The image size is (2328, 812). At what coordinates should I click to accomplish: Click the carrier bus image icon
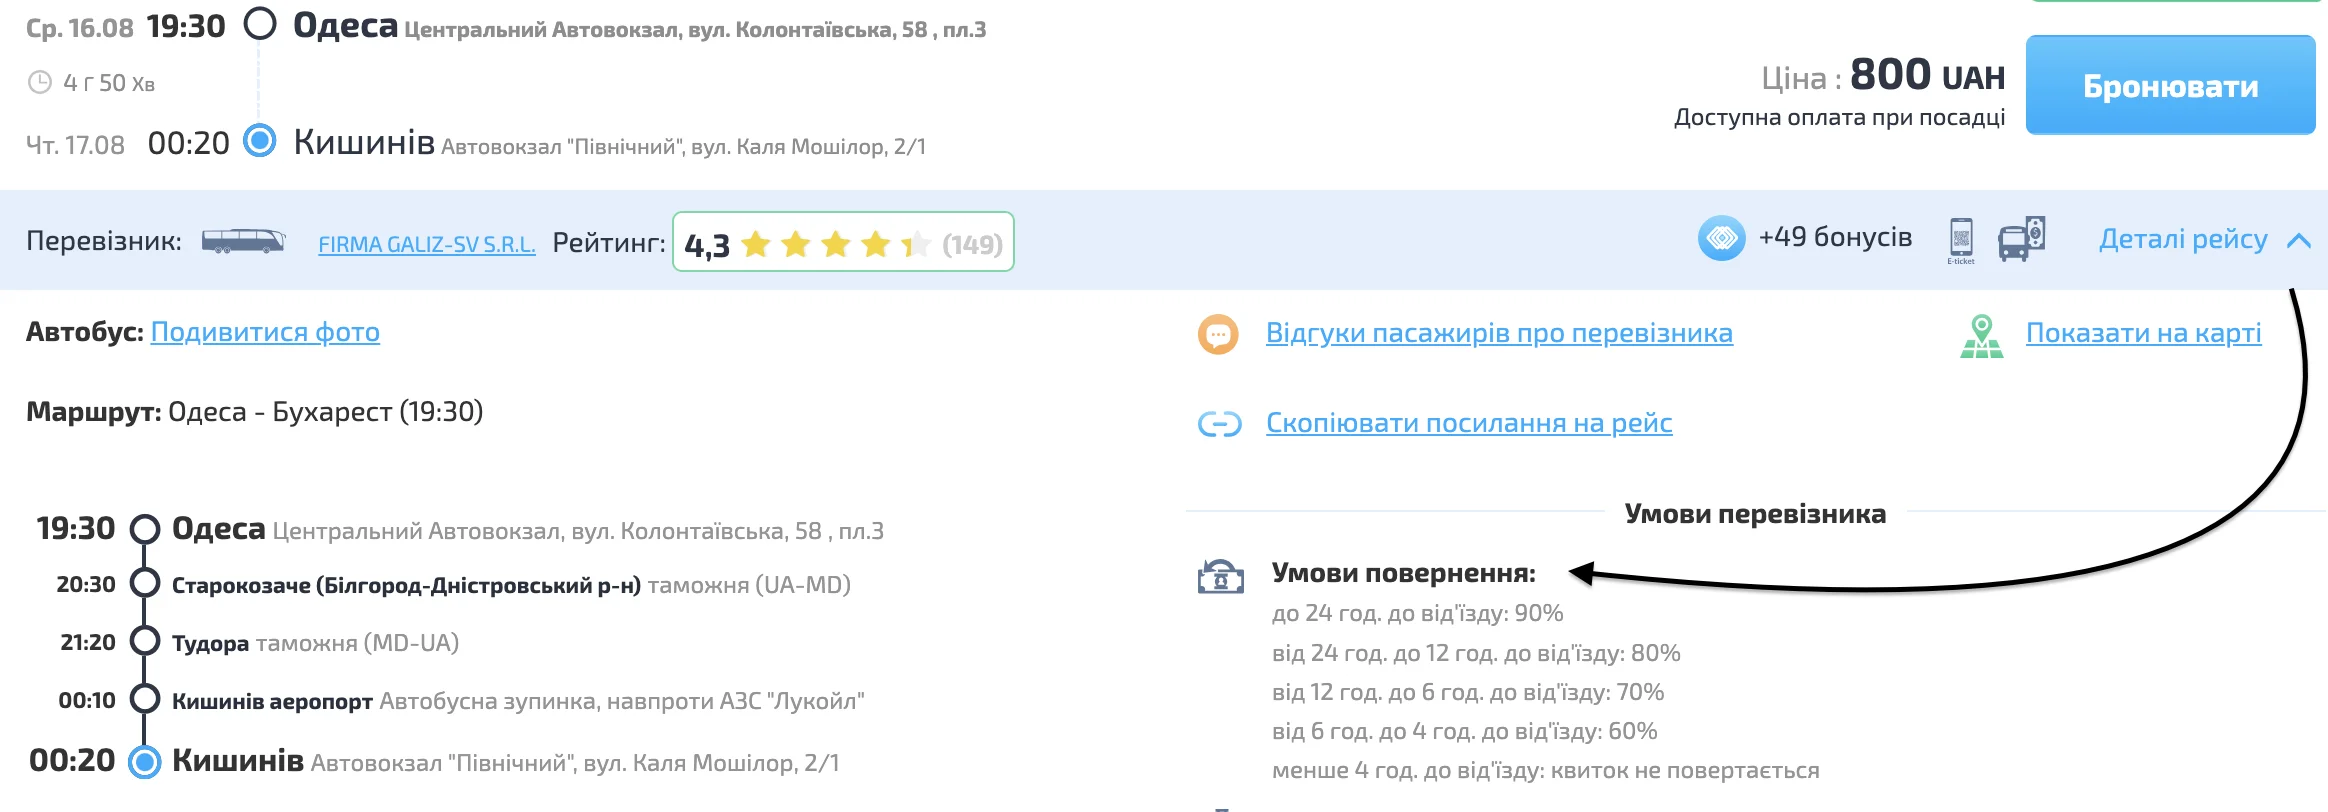(x=243, y=242)
